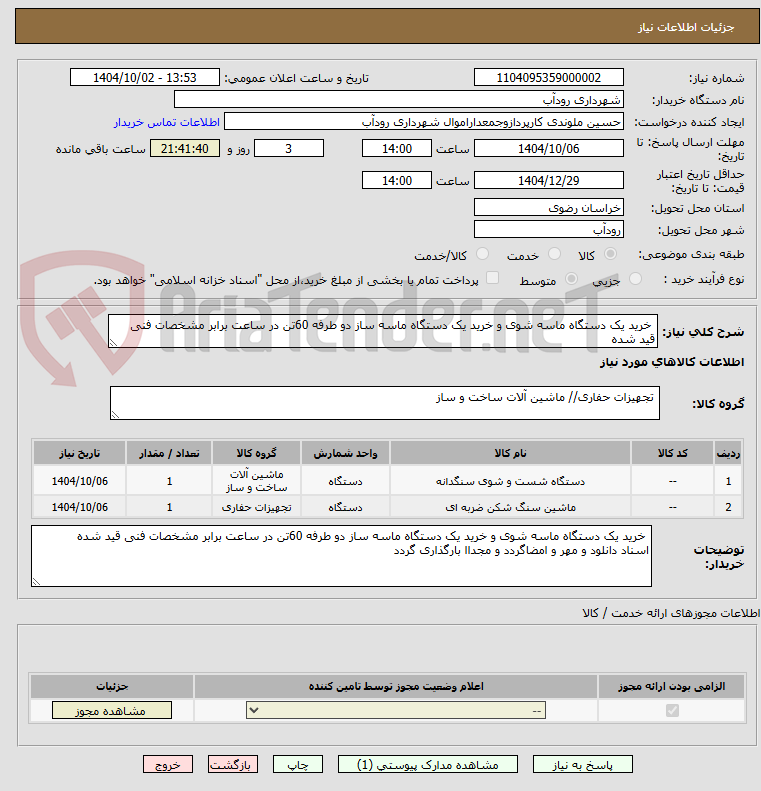Click the خروج exit button

coord(168,764)
